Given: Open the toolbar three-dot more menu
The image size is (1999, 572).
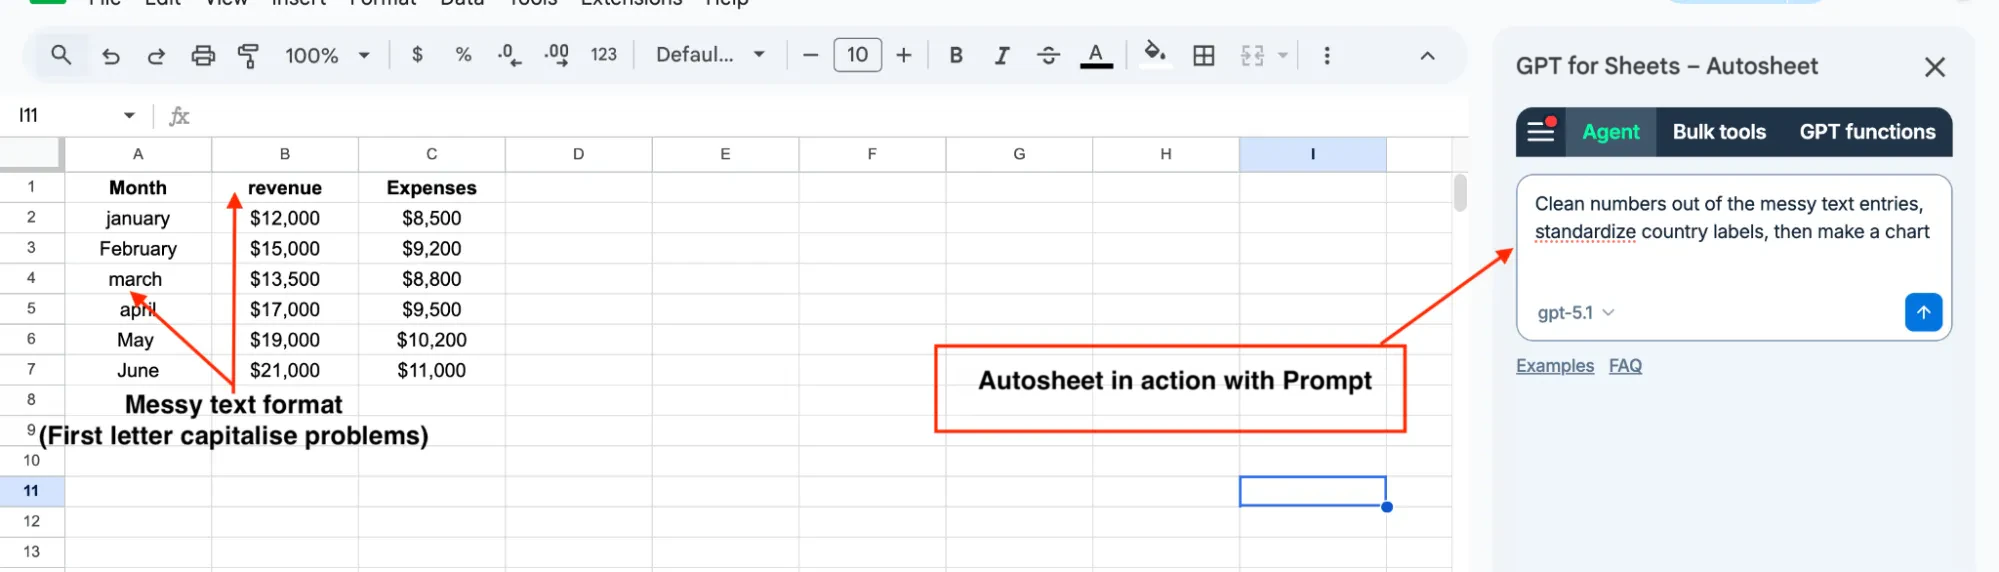Looking at the screenshot, I should pos(1327,55).
